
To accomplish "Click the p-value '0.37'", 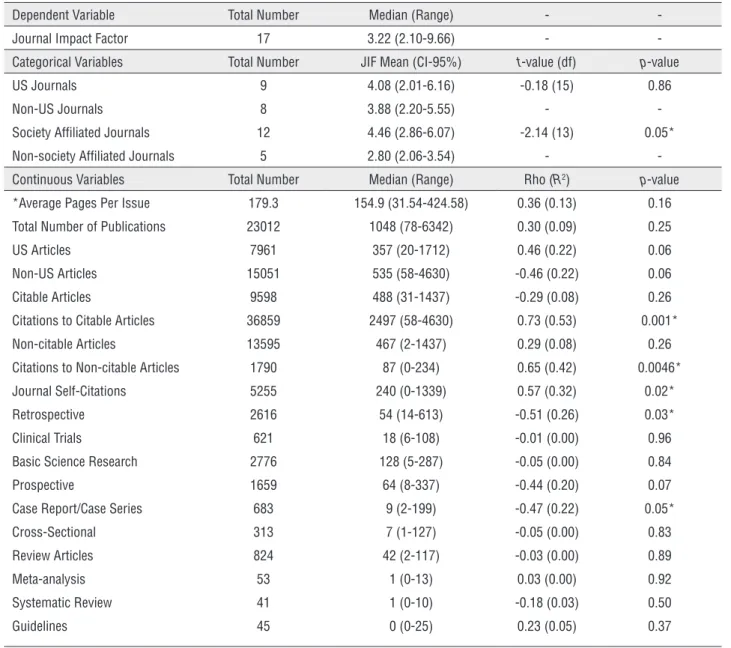I will 659,626.
